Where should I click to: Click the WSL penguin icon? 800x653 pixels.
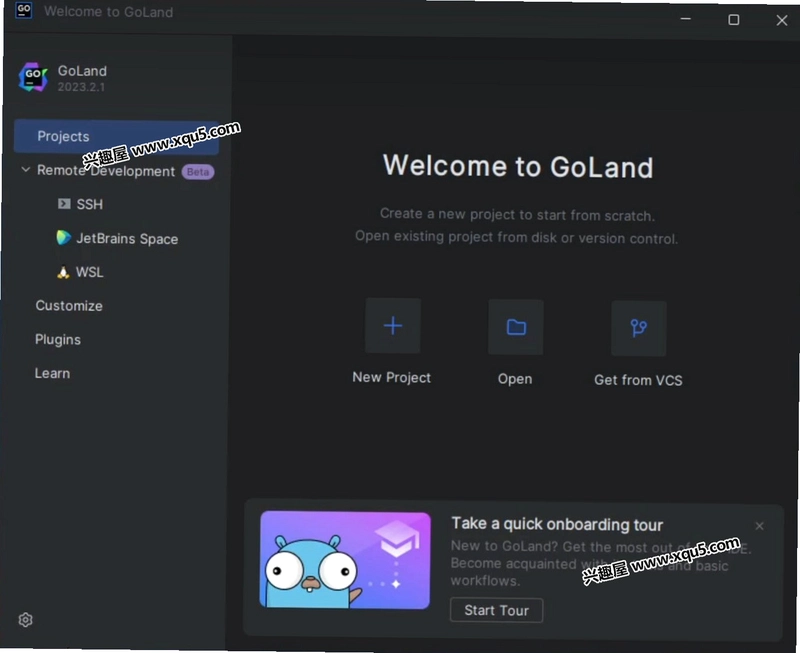63,272
